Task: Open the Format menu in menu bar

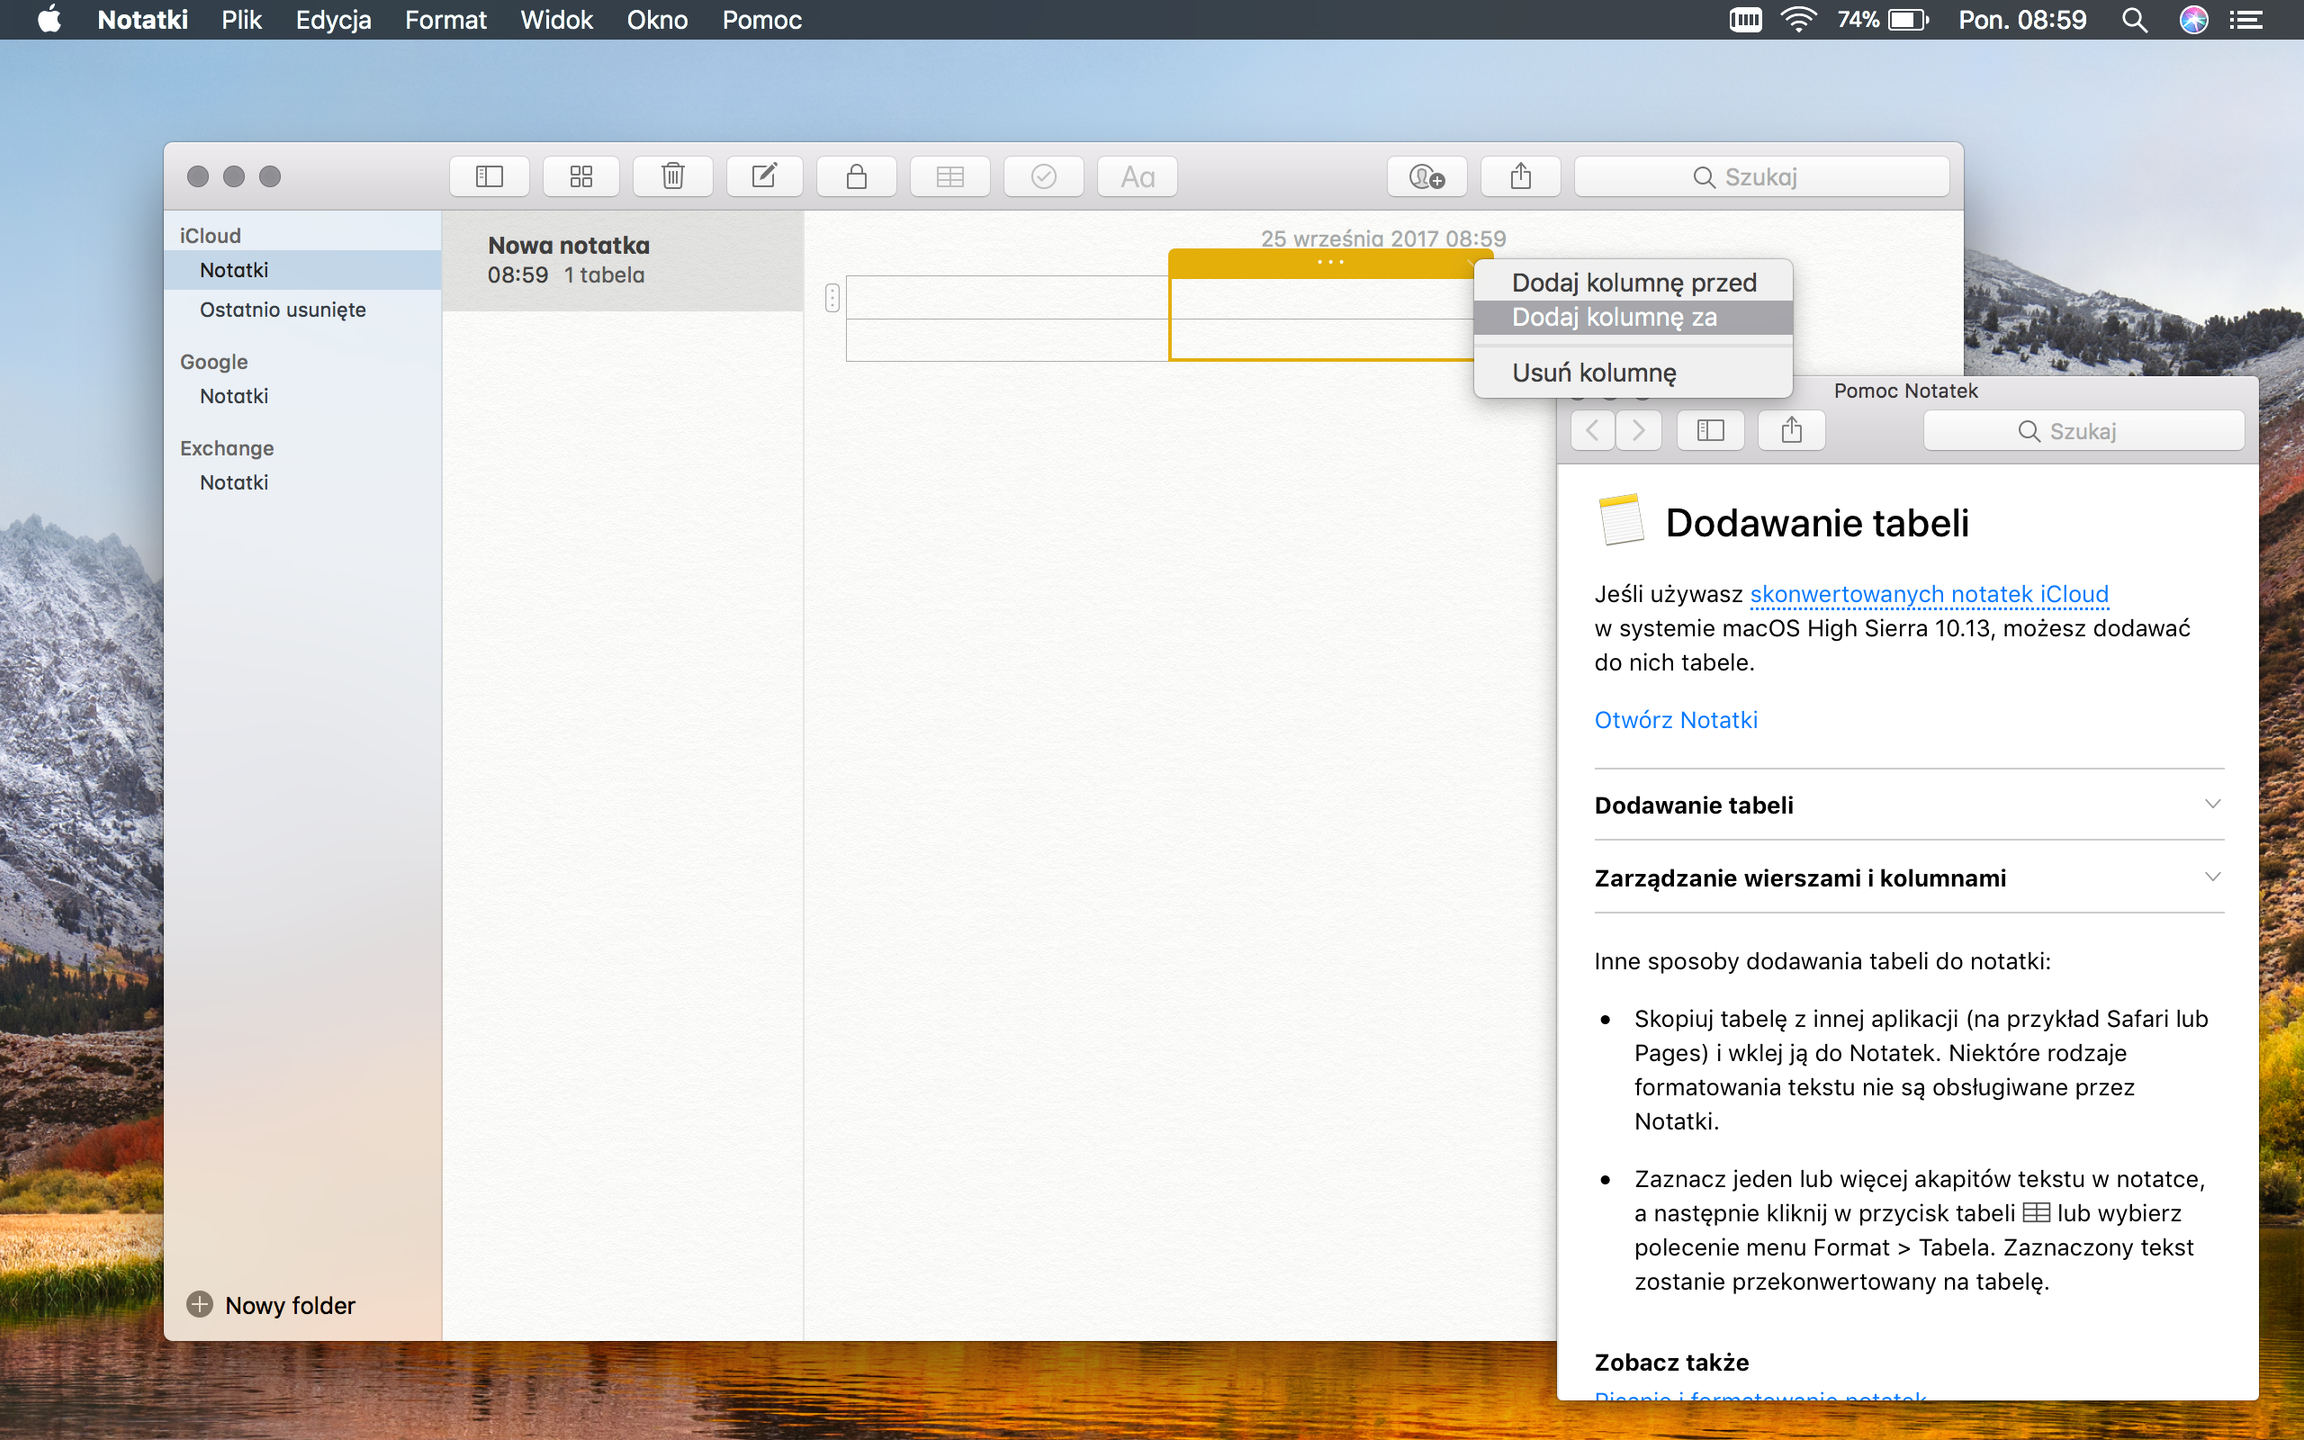Action: click(445, 20)
